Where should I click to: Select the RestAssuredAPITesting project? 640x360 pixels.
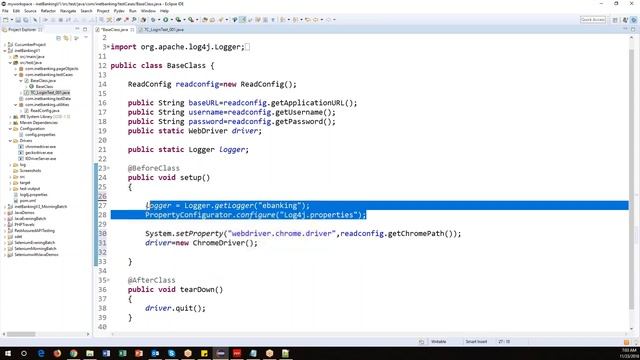click(34, 231)
